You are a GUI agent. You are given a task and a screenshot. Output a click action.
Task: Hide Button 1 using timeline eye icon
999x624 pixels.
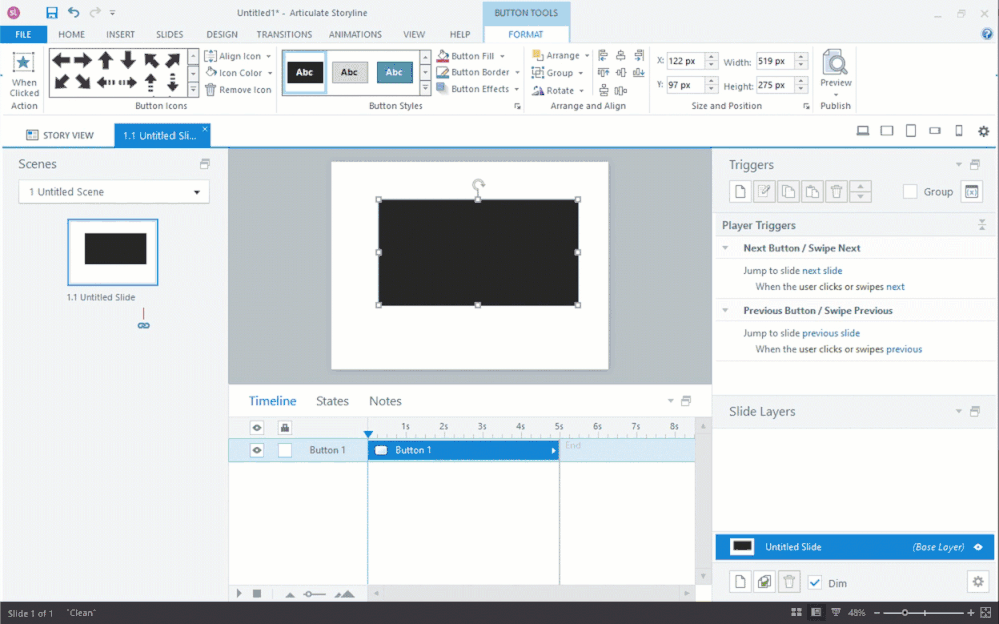257,450
